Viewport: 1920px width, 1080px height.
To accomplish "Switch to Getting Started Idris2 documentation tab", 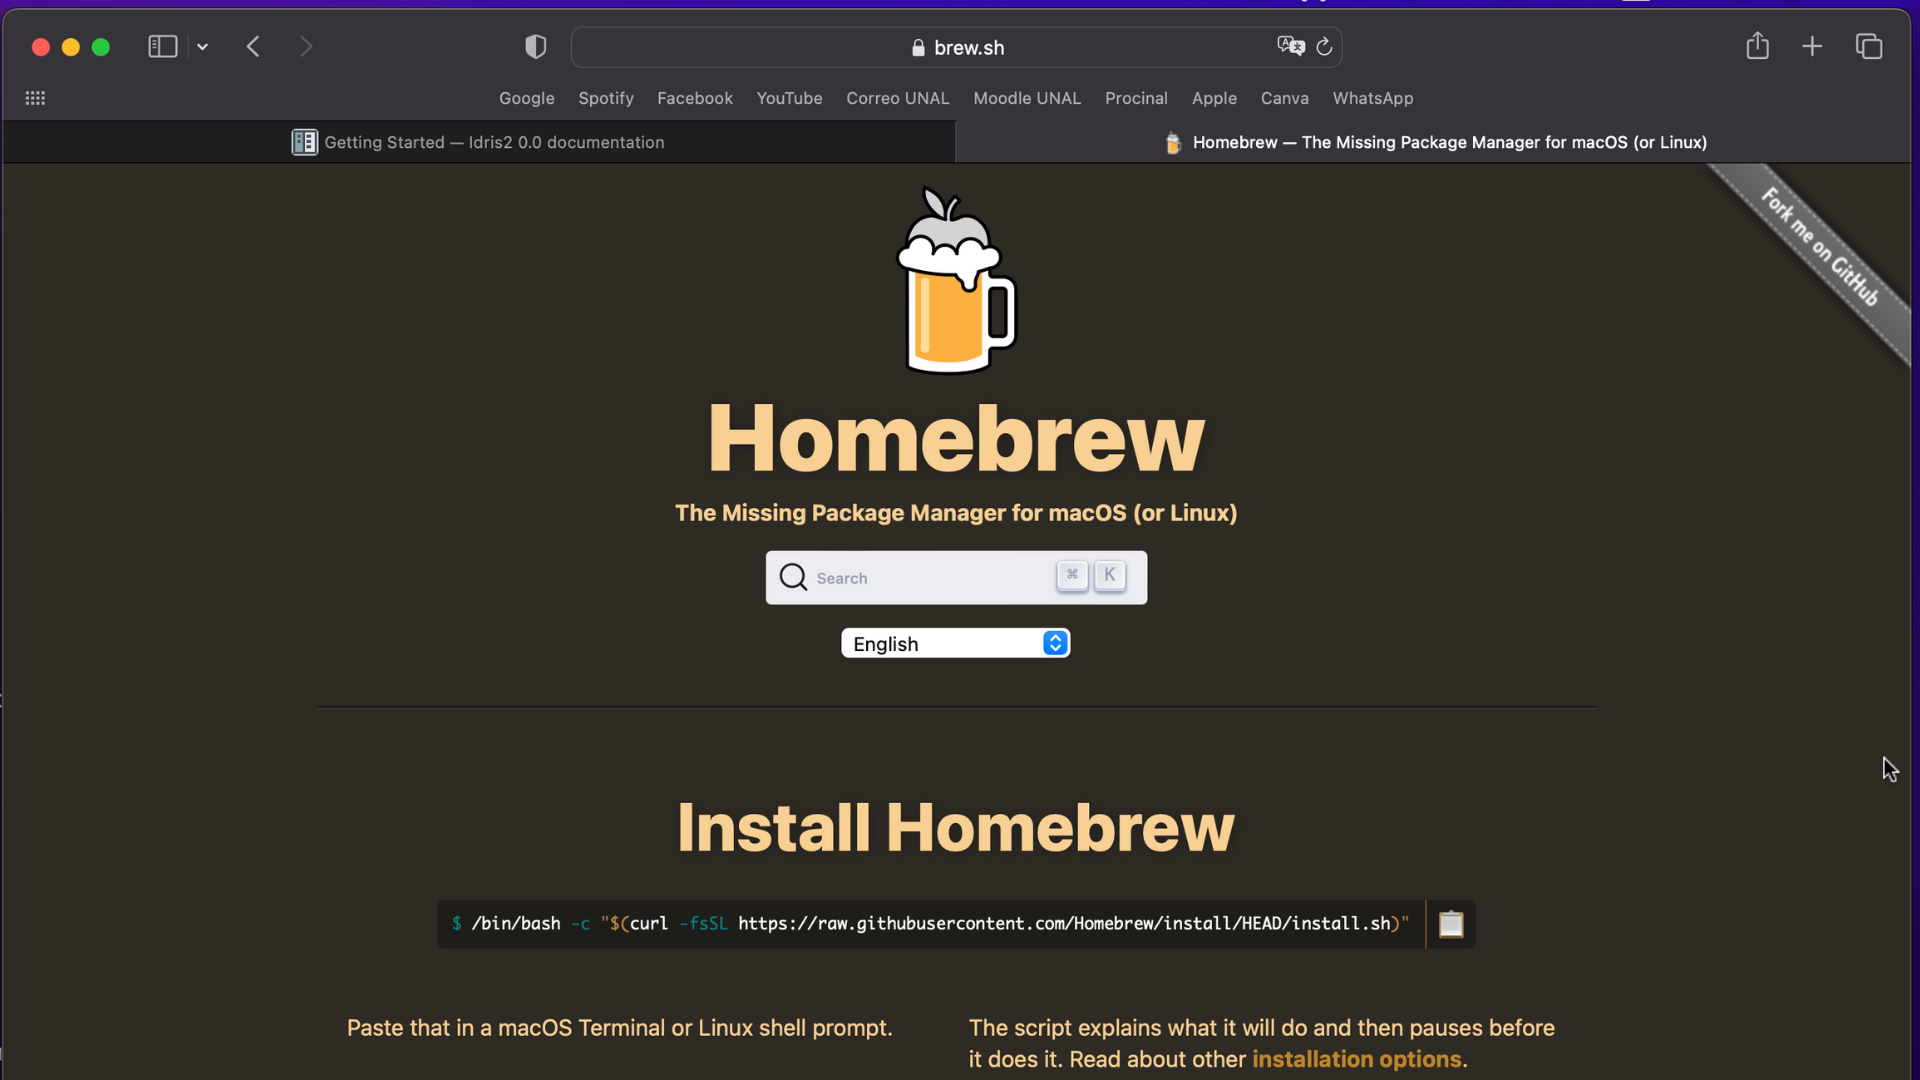I will (480, 142).
